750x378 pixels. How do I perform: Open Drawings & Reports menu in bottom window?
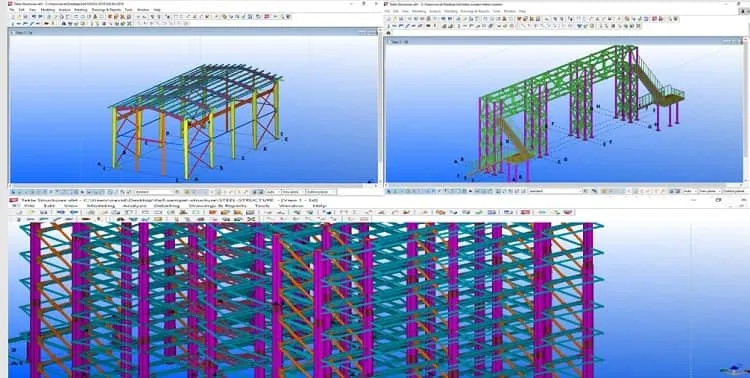tap(217, 206)
